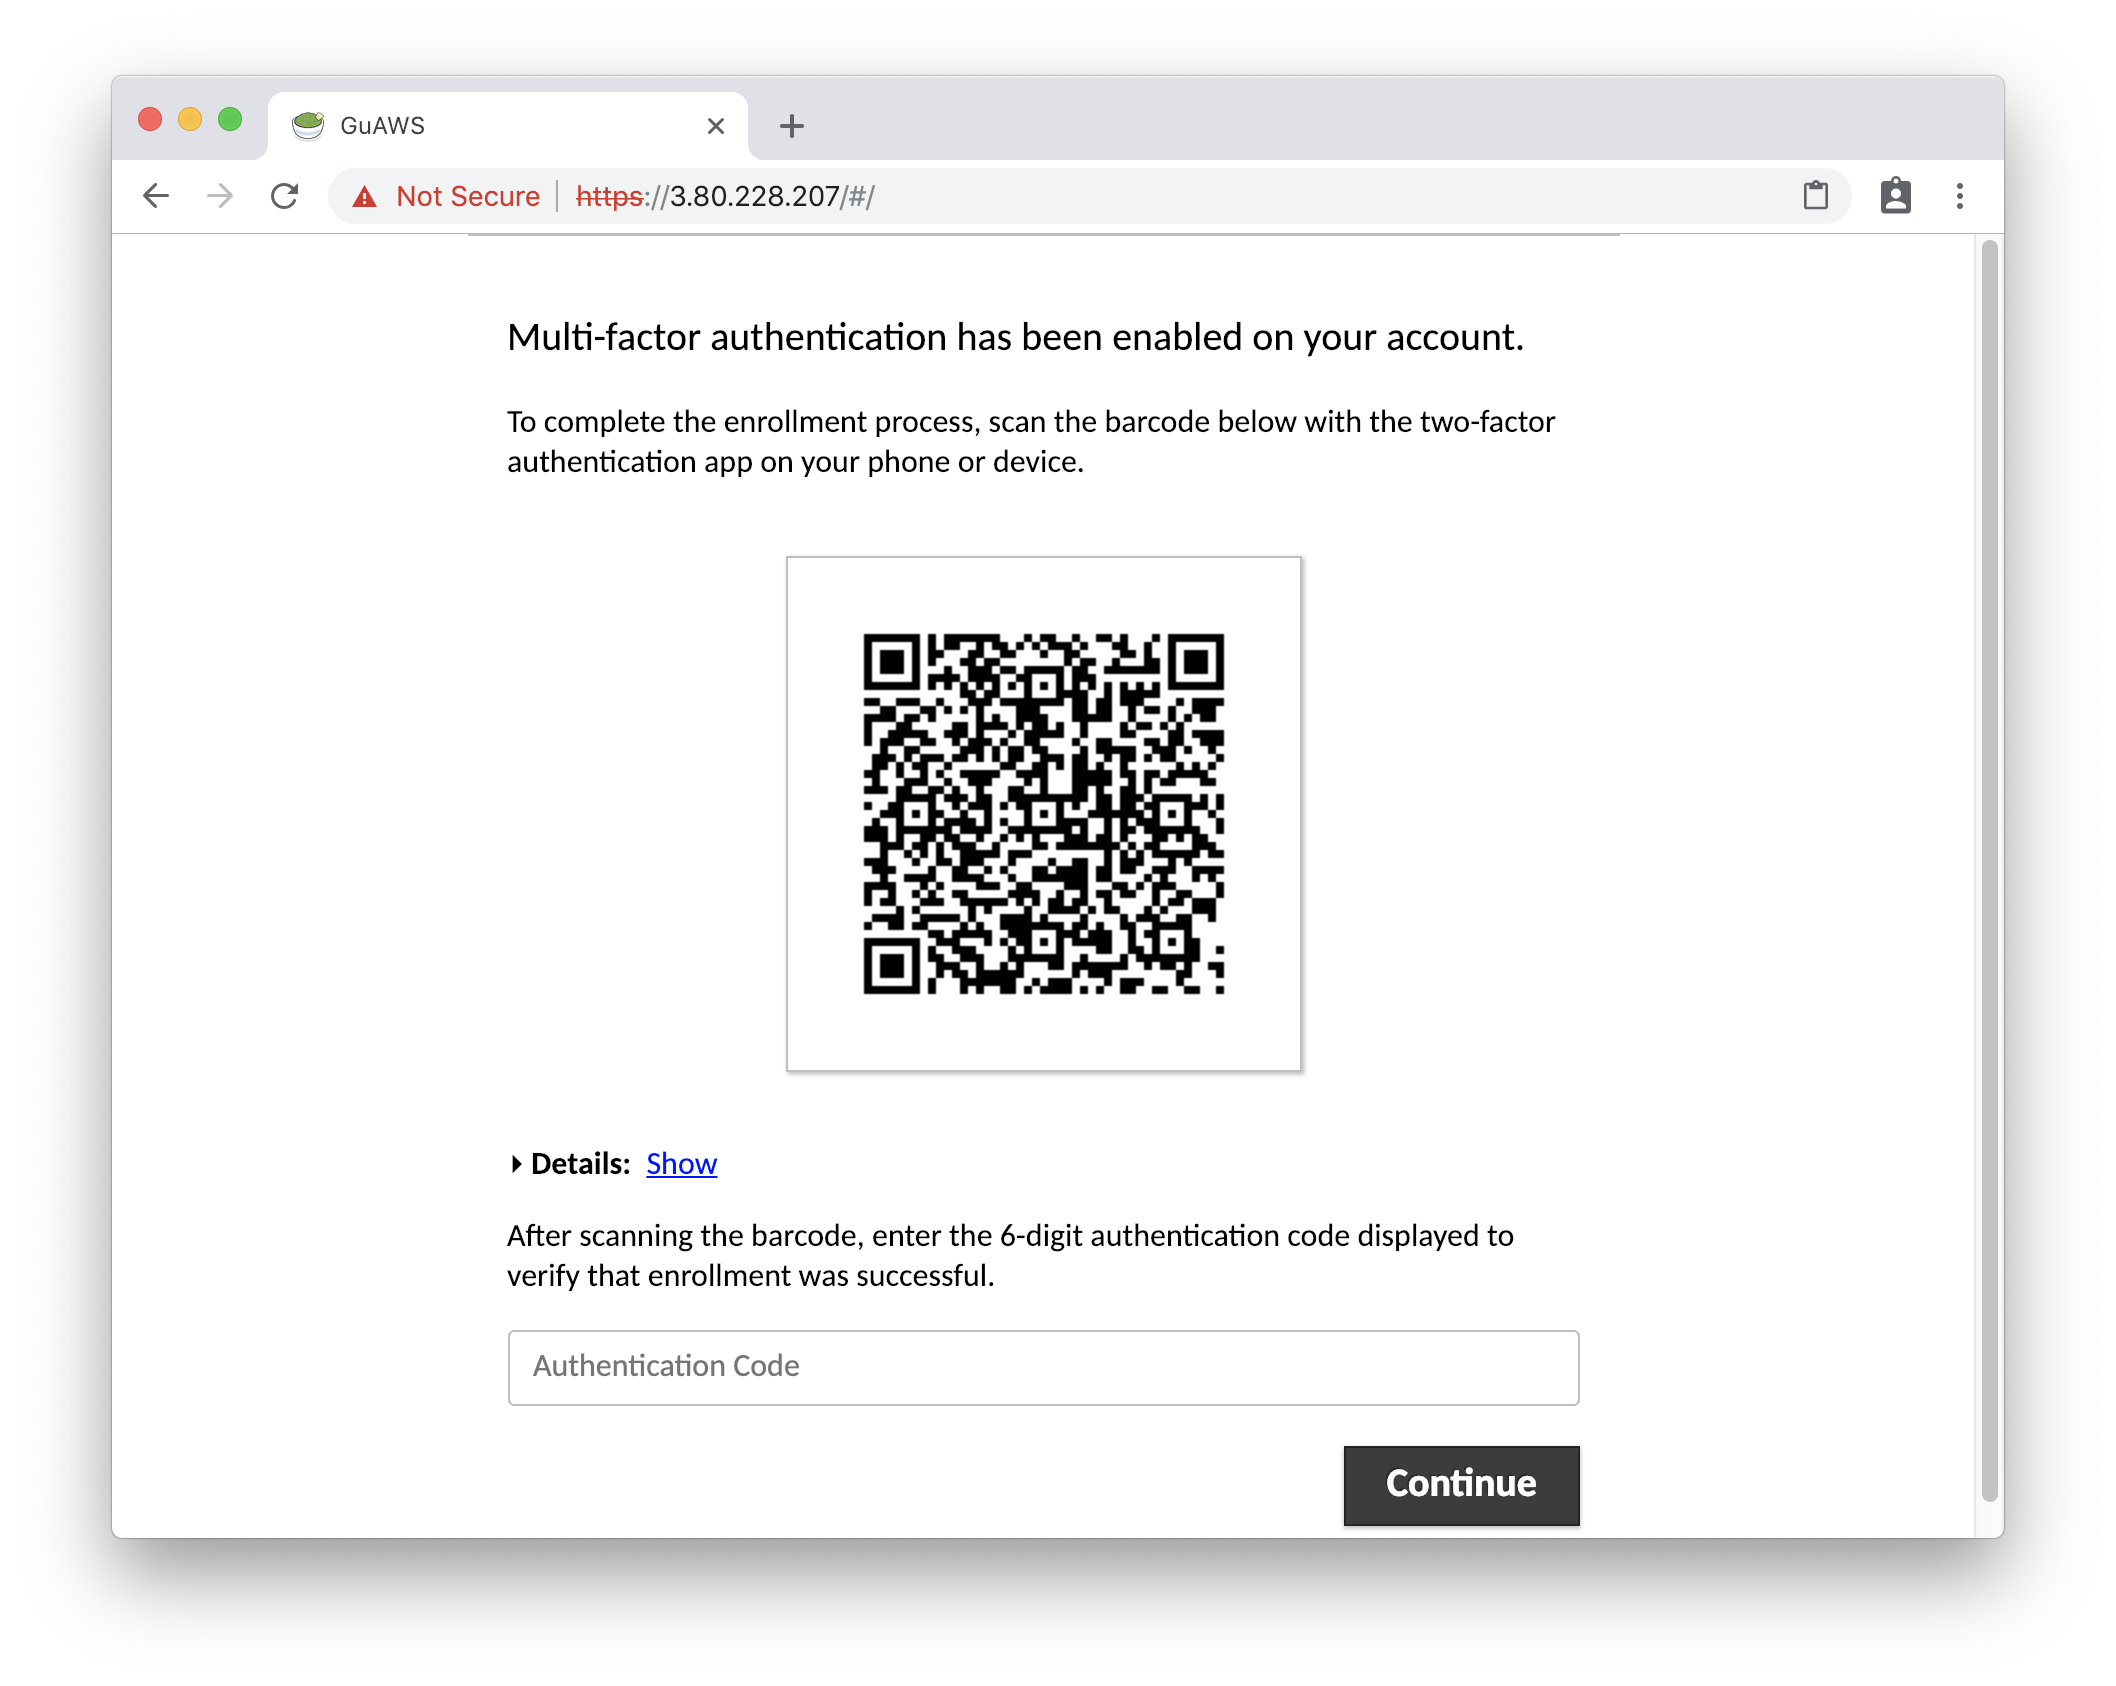Click the GuAWS tab favicon
This screenshot has width=2116, height=1686.
click(308, 126)
